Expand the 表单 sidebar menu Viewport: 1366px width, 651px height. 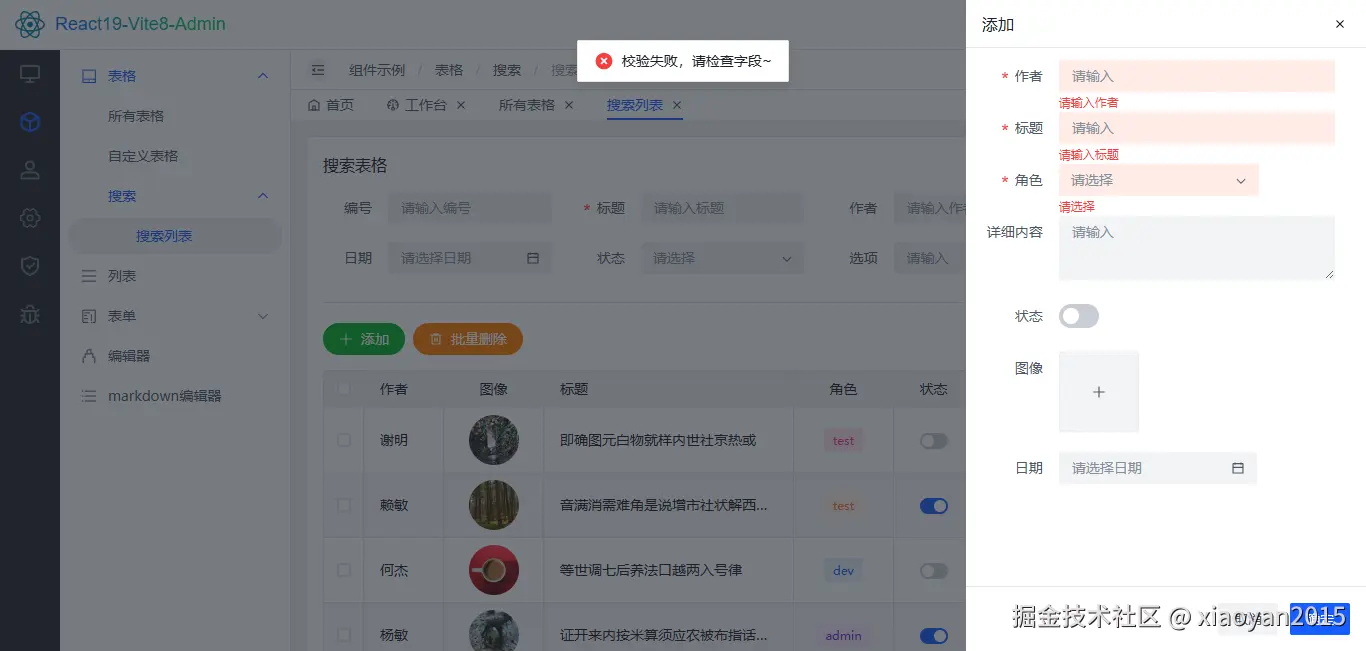tap(263, 316)
